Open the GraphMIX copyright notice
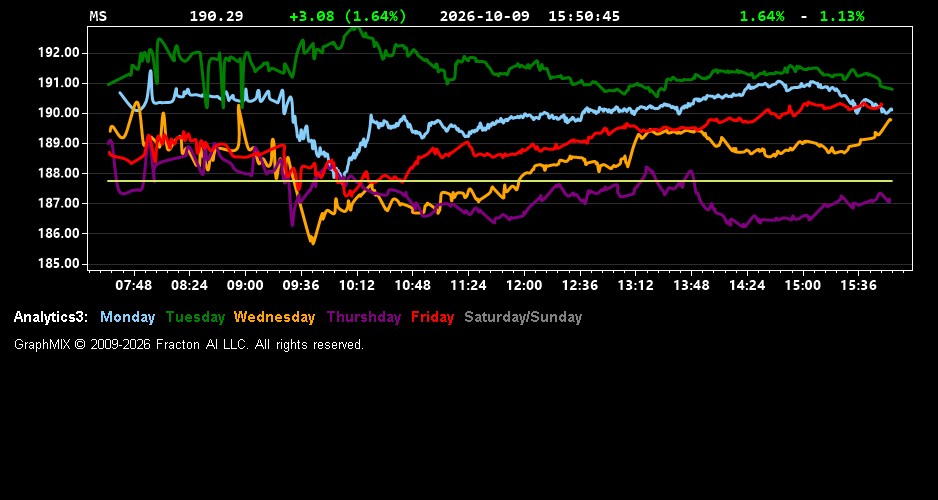This screenshot has width=938, height=500. pyautogui.click(x=189, y=345)
